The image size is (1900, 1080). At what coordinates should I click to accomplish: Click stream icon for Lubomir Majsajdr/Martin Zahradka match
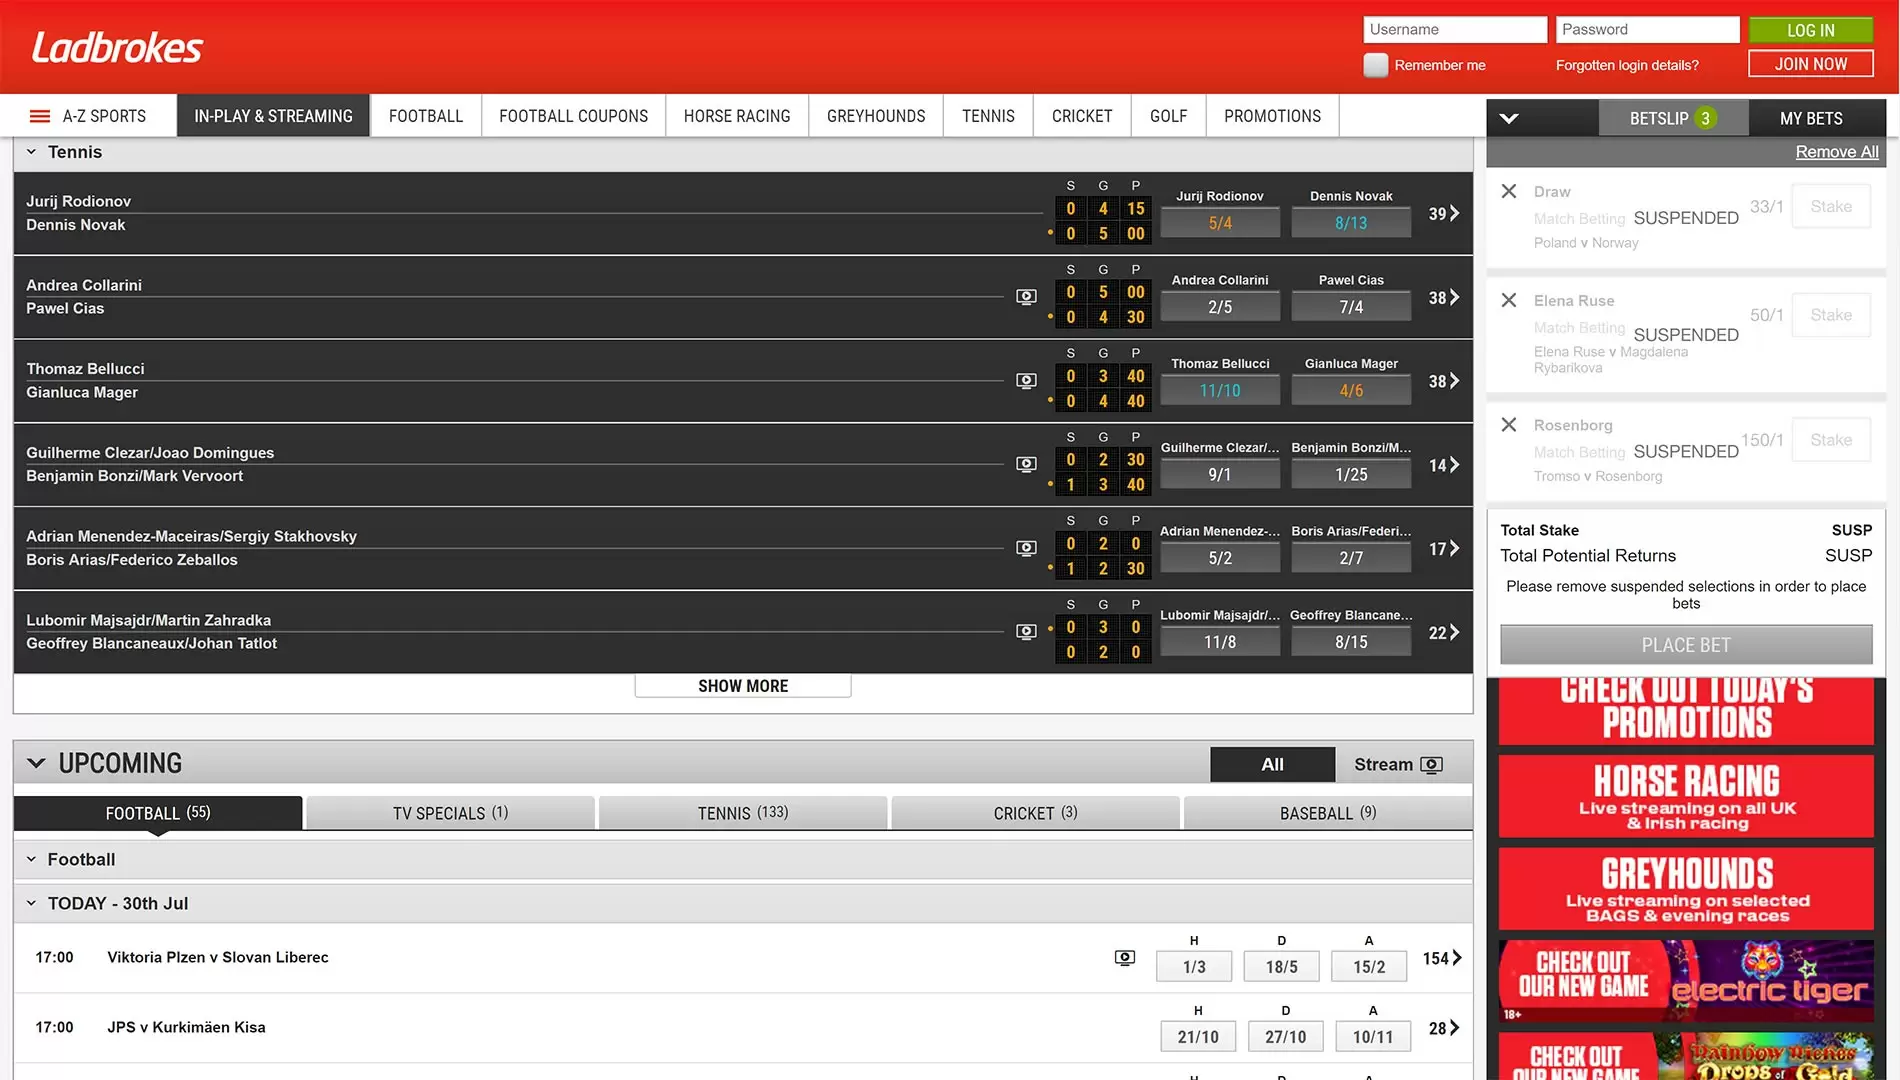tap(1026, 632)
